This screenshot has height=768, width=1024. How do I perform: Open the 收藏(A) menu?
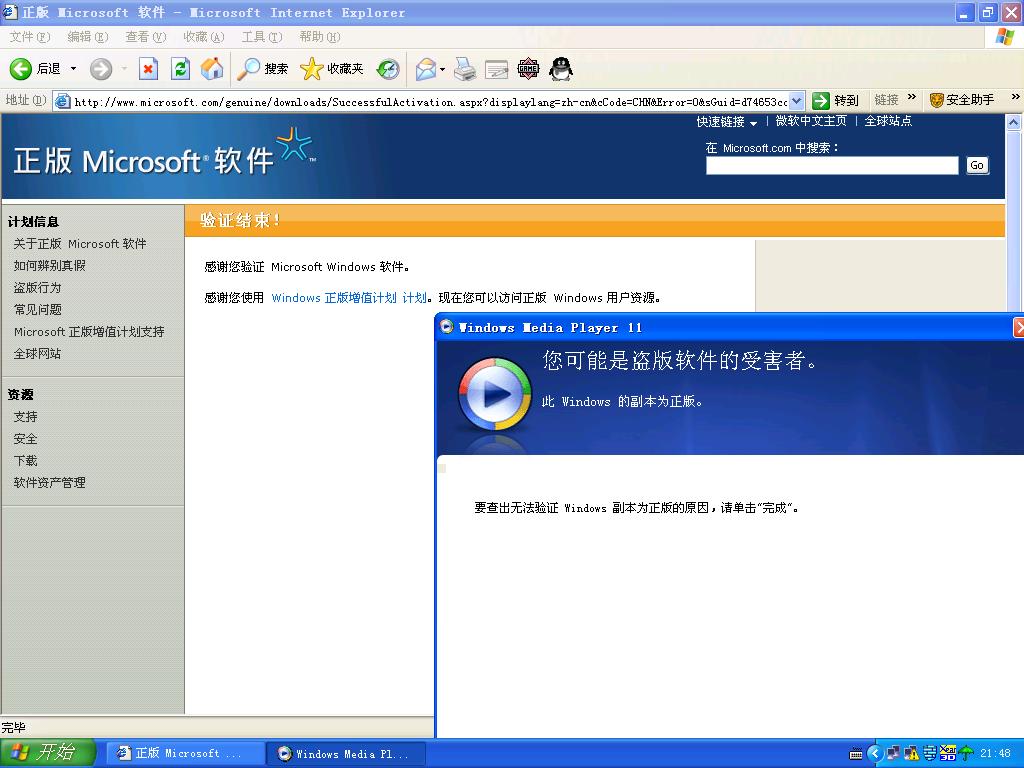click(204, 37)
